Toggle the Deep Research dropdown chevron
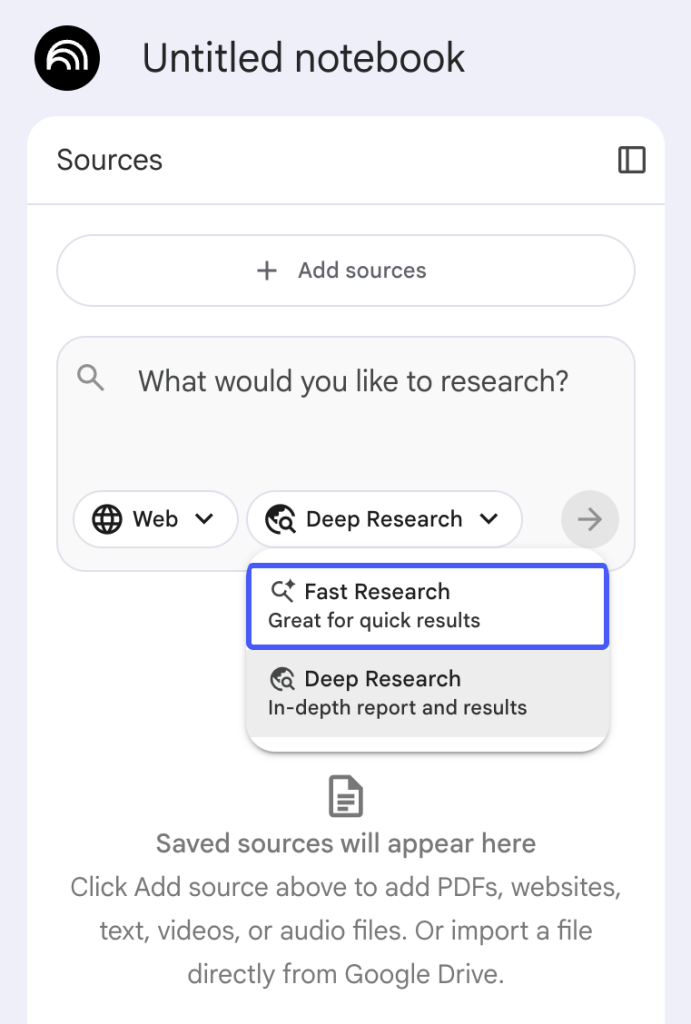The image size is (691, 1024). point(488,519)
